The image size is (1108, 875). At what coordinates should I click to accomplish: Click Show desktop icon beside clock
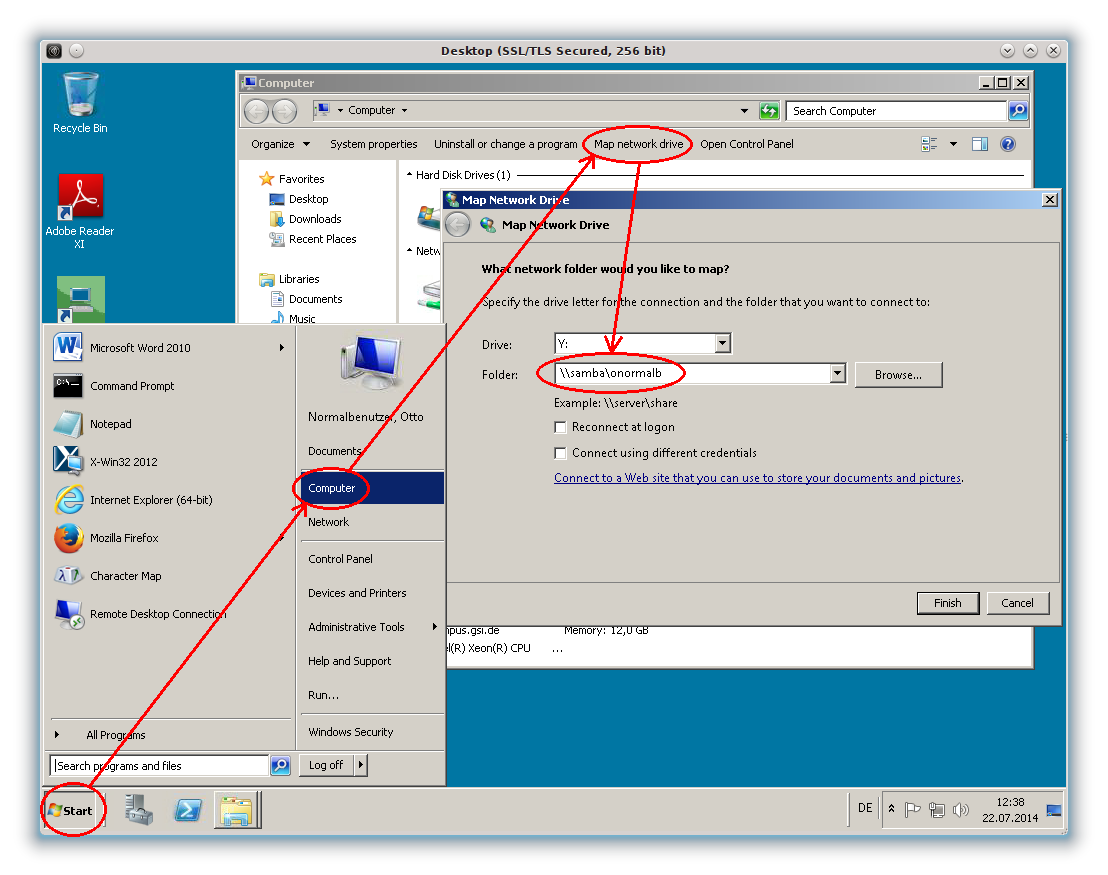point(1054,811)
